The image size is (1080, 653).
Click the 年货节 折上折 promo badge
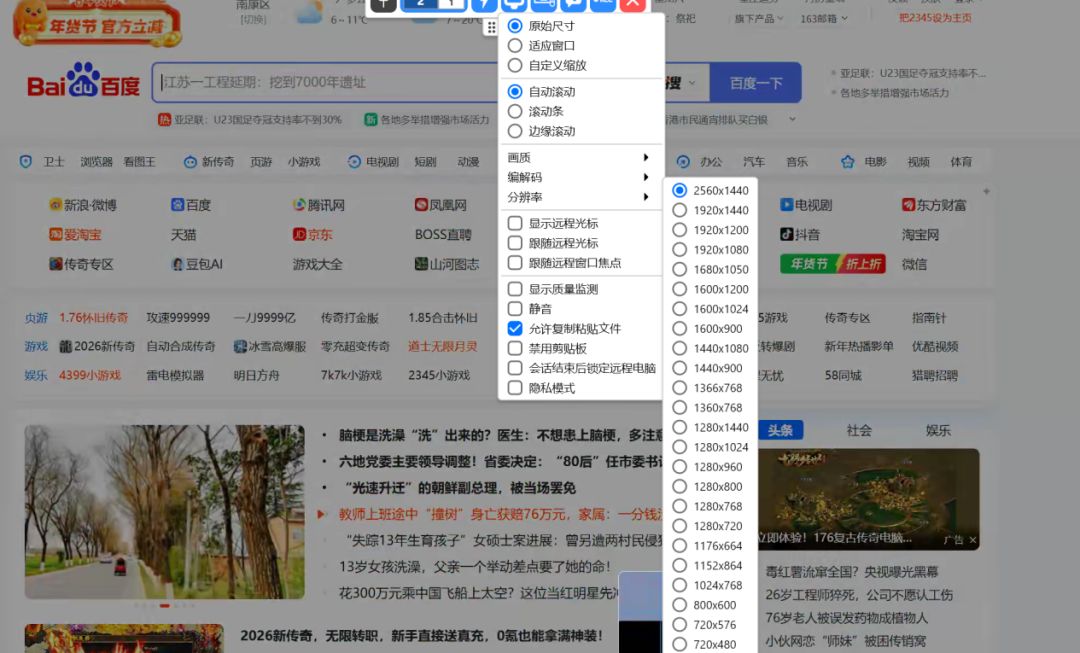click(833, 264)
